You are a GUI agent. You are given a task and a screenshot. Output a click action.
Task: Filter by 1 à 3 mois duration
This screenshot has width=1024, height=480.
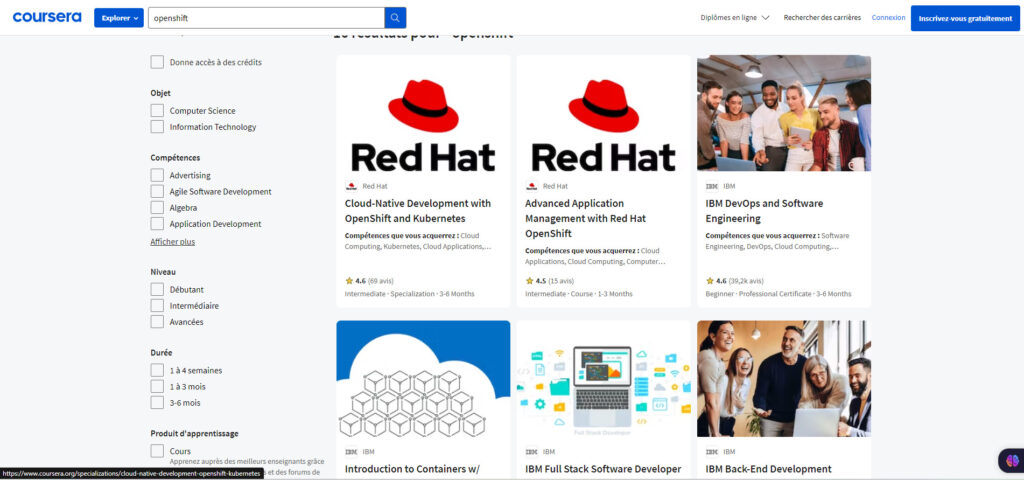pyautogui.click(x=157, y=386)
